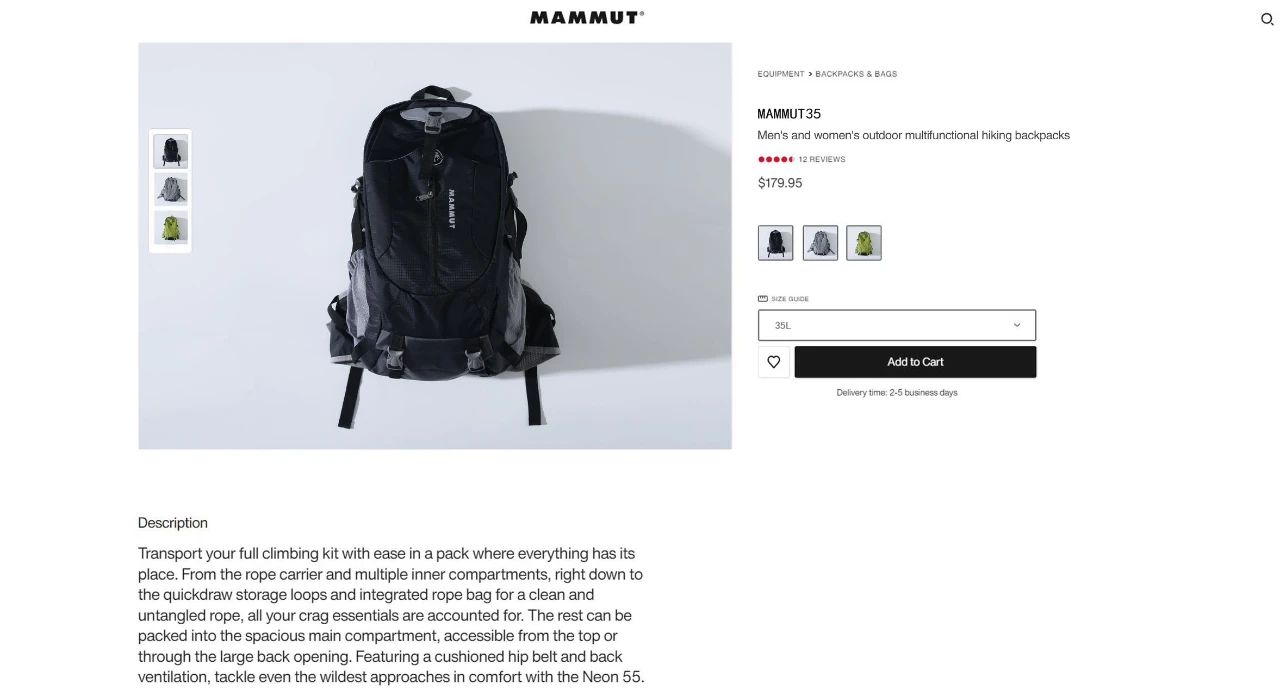This screenshot has height=696, width=1280.
Task: Click the MAMMUT logo at top
Action: point(587,17)
